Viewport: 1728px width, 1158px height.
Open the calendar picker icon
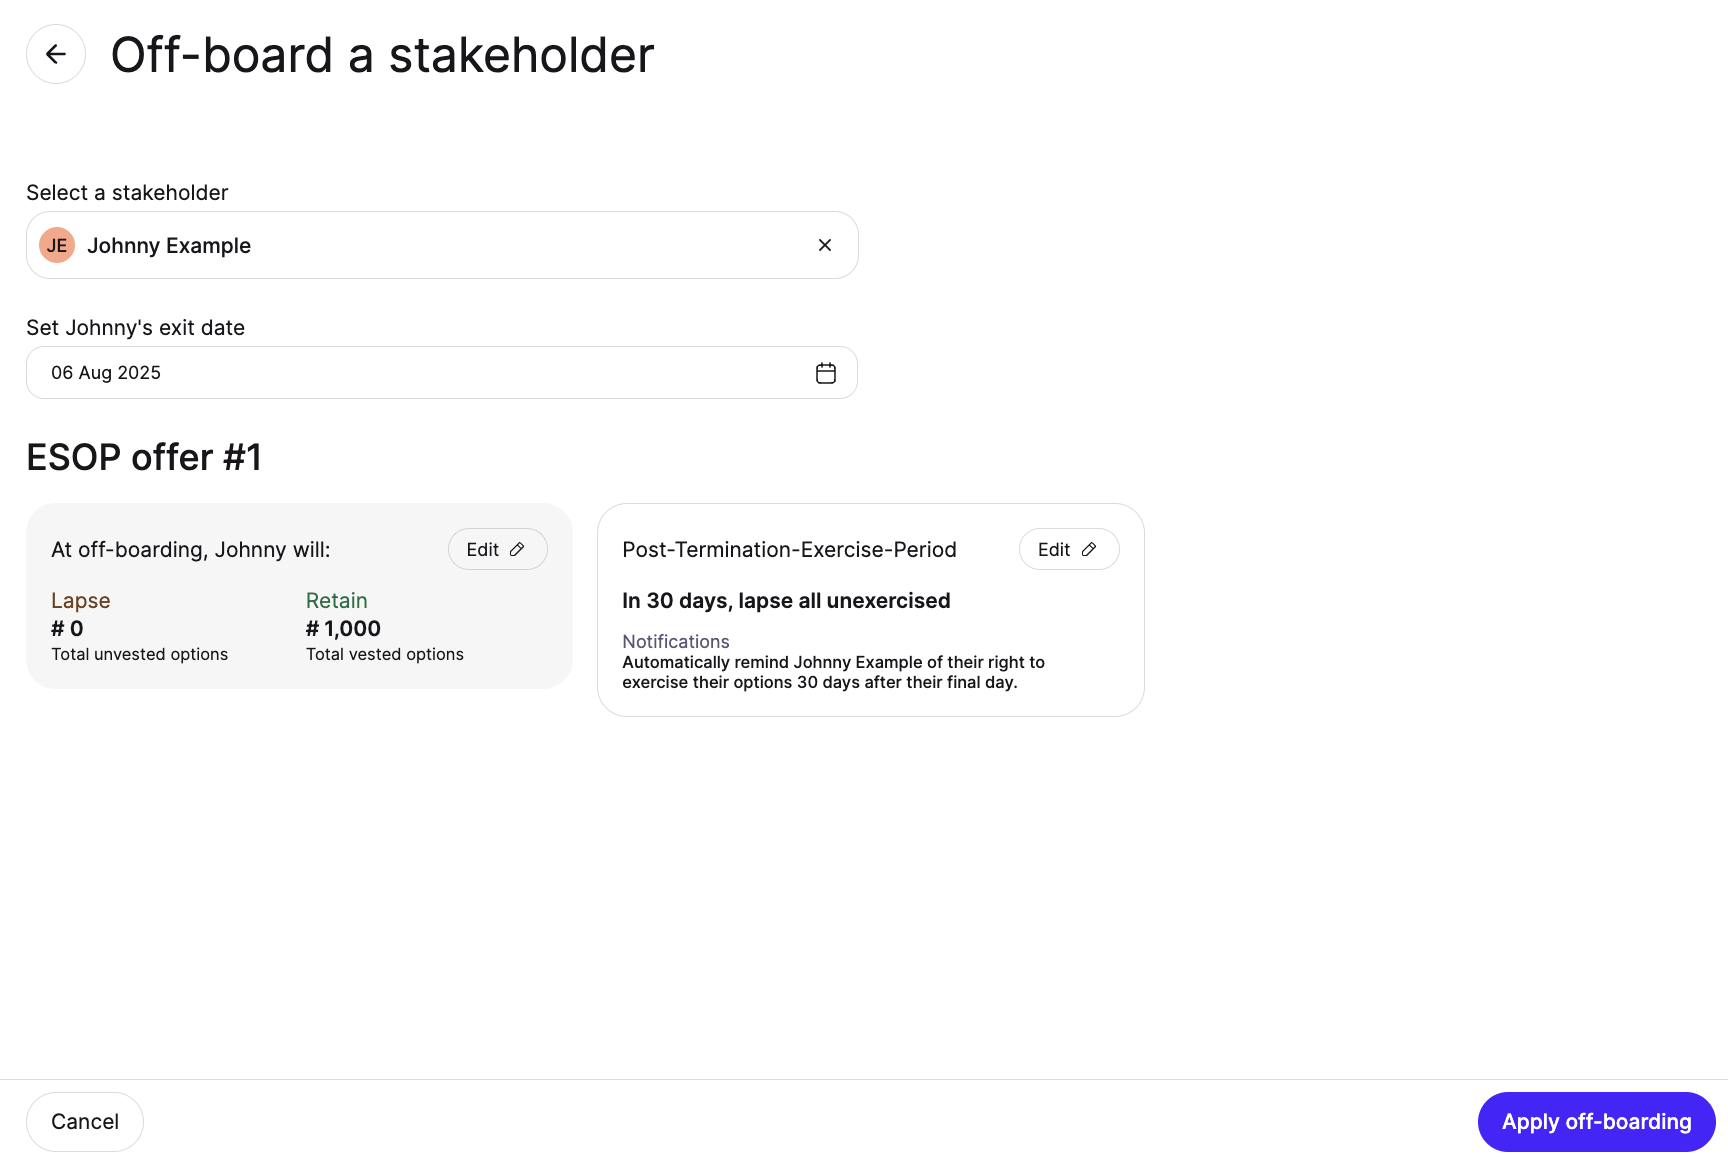(826, 373)
